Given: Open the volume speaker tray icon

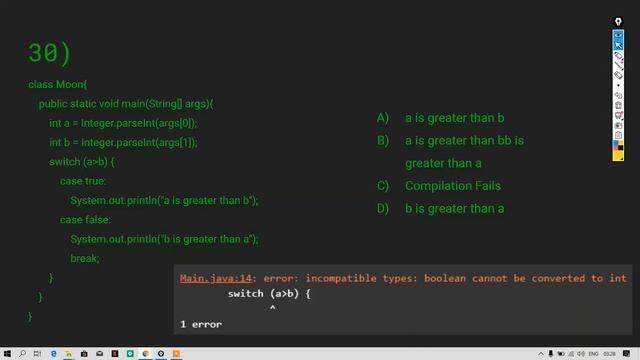Looking at the screenshot, I should tap(581, 354).
